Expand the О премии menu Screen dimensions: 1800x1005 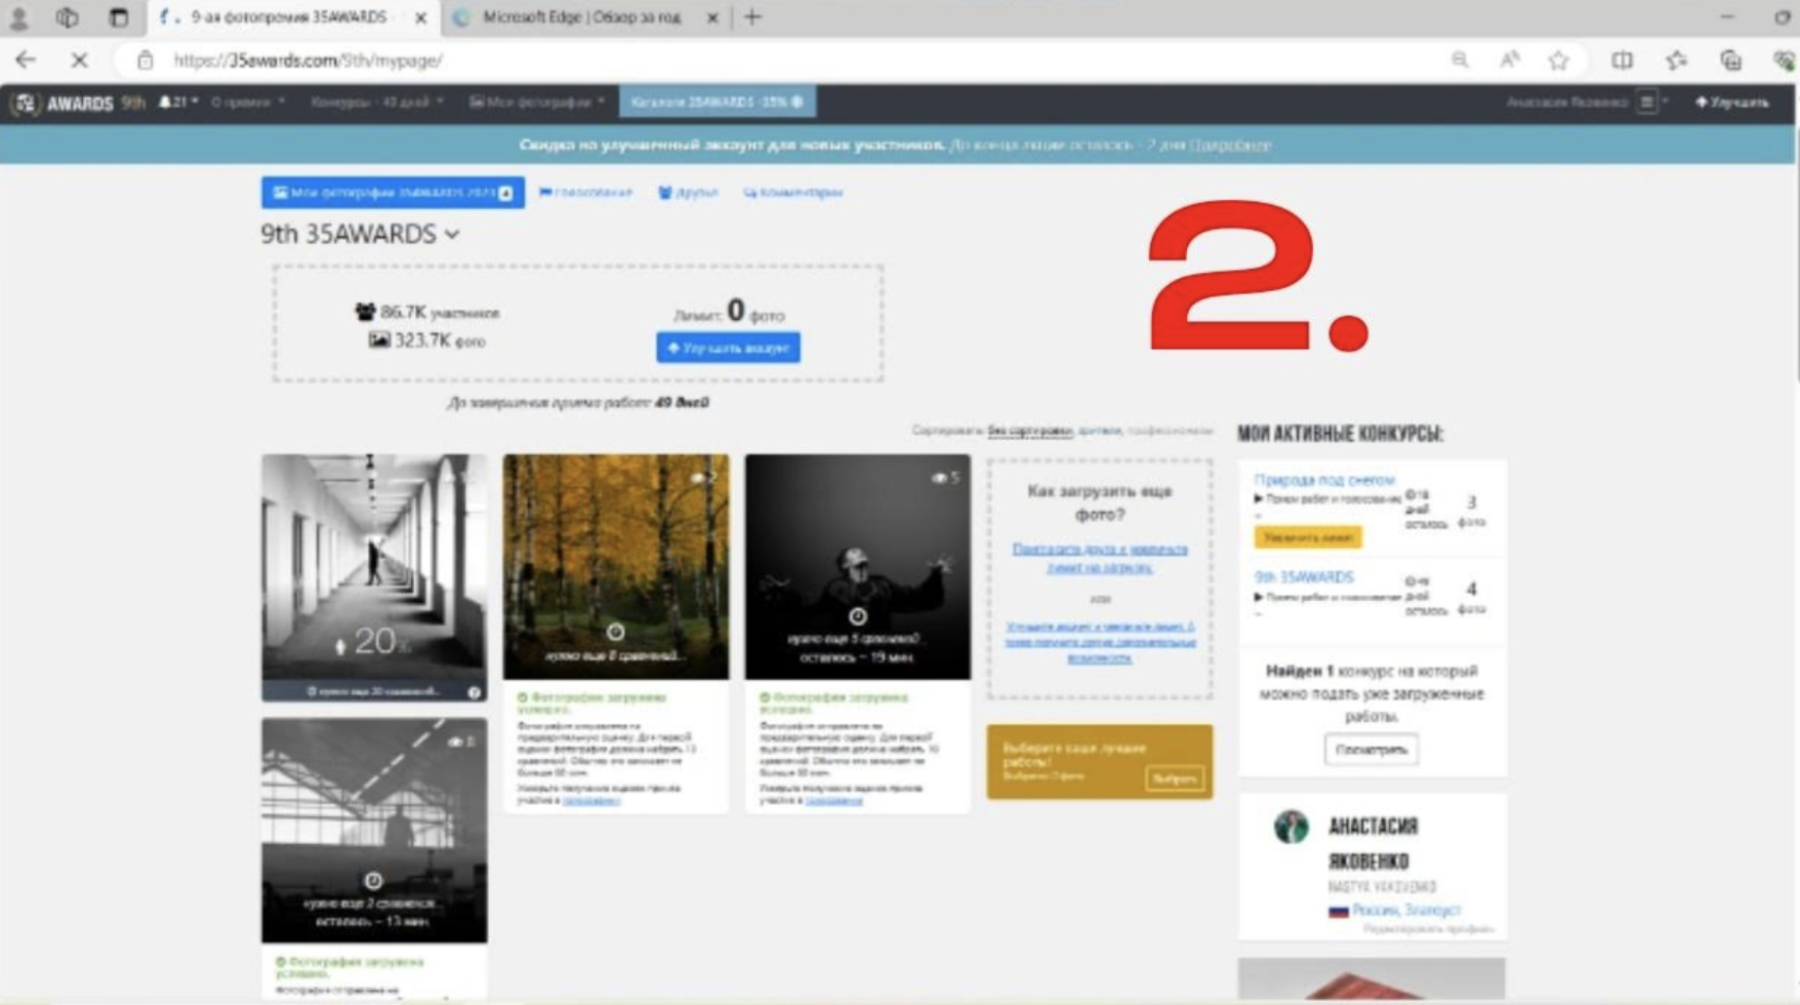pos(248,102)
